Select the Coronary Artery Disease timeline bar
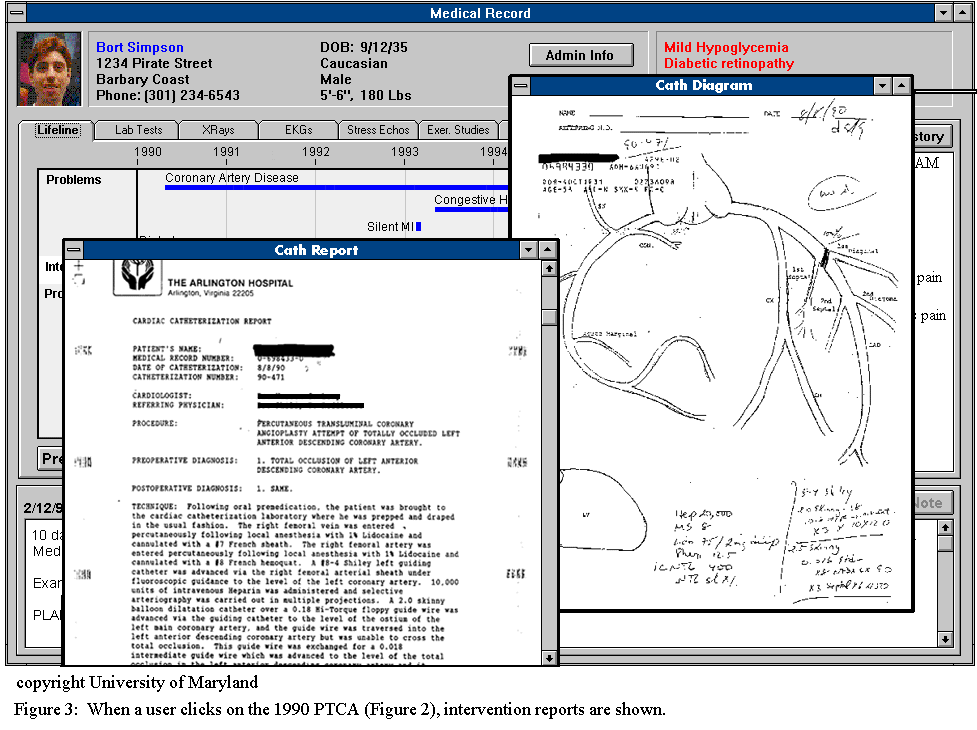 click(x=336, y=187)
